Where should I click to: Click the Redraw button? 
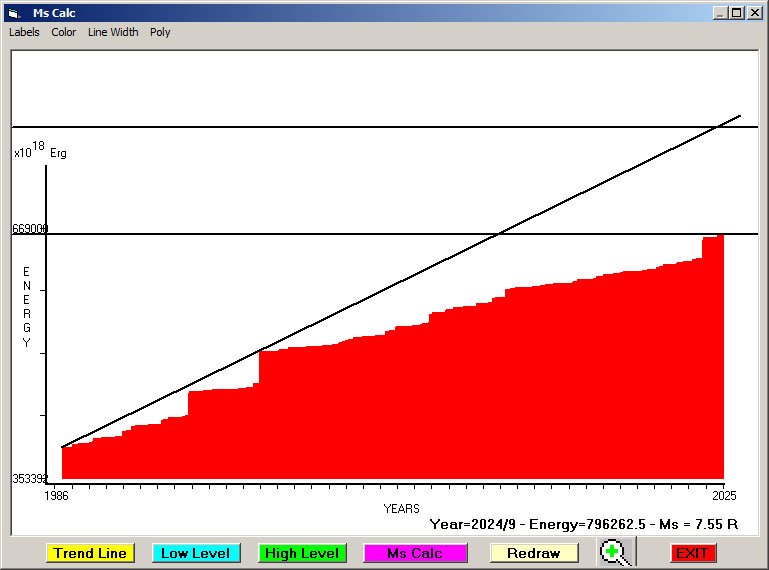click(x=533, y=553)
